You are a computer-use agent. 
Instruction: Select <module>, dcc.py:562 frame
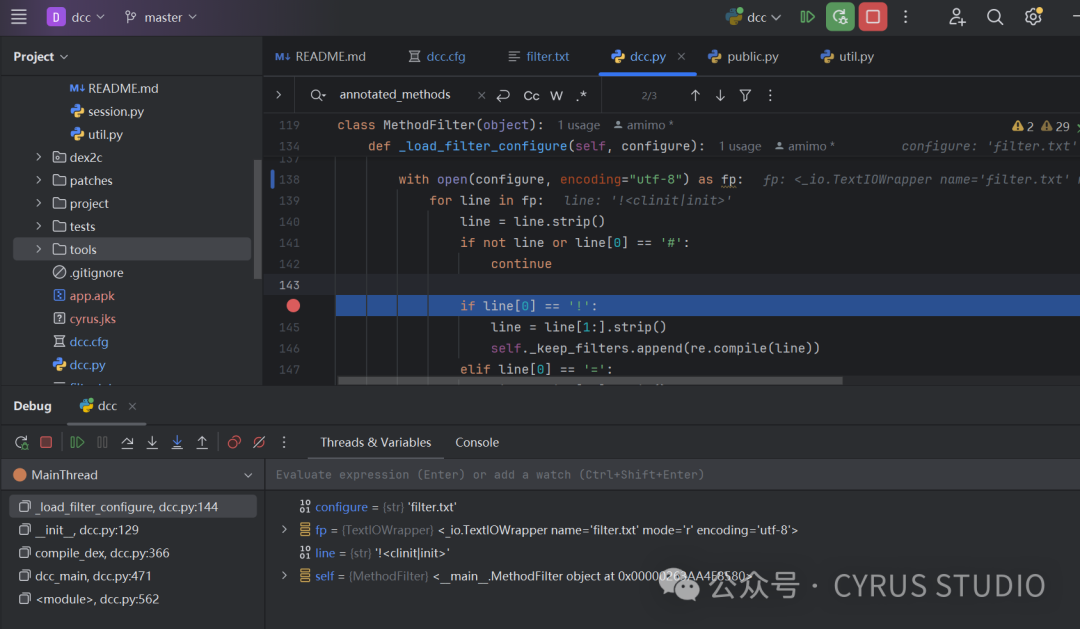pyautogui.click(x=133, y=599)
